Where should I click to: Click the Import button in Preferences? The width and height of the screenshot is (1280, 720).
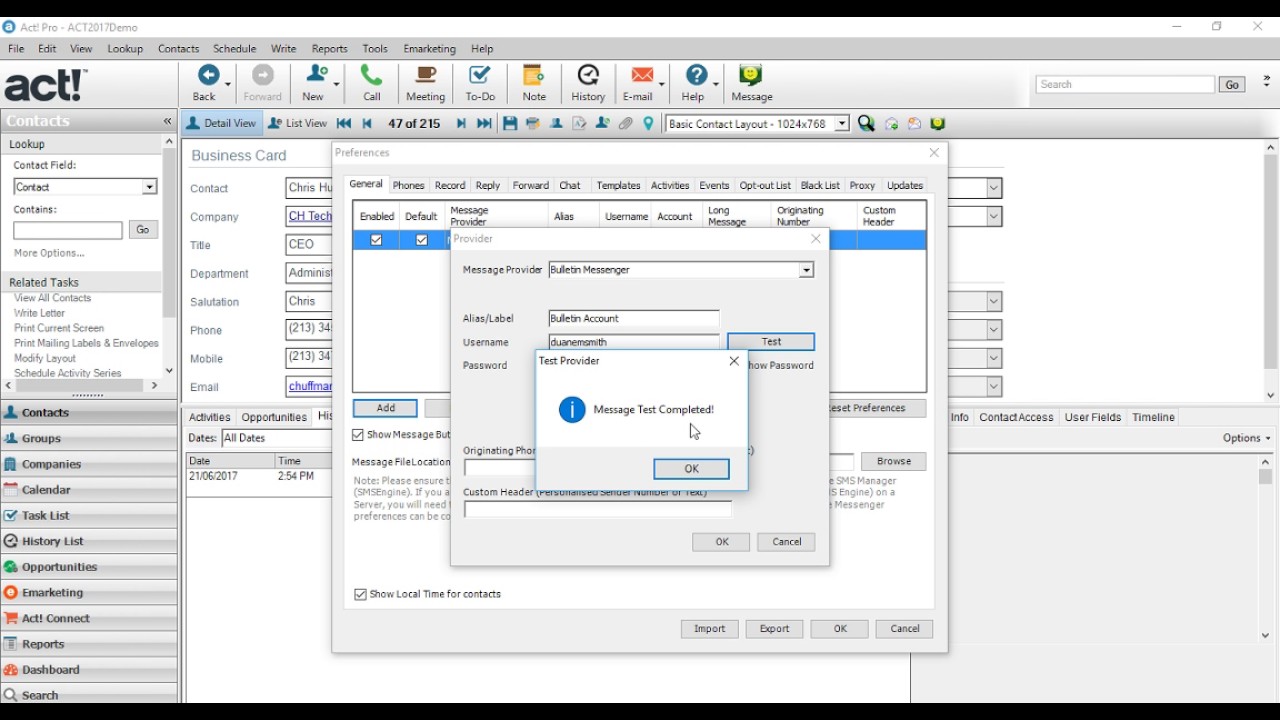(x=710, y=629)
